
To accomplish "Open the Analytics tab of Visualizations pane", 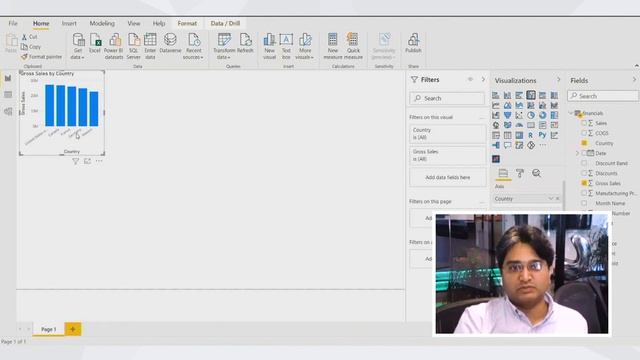I will pos(536,173).
